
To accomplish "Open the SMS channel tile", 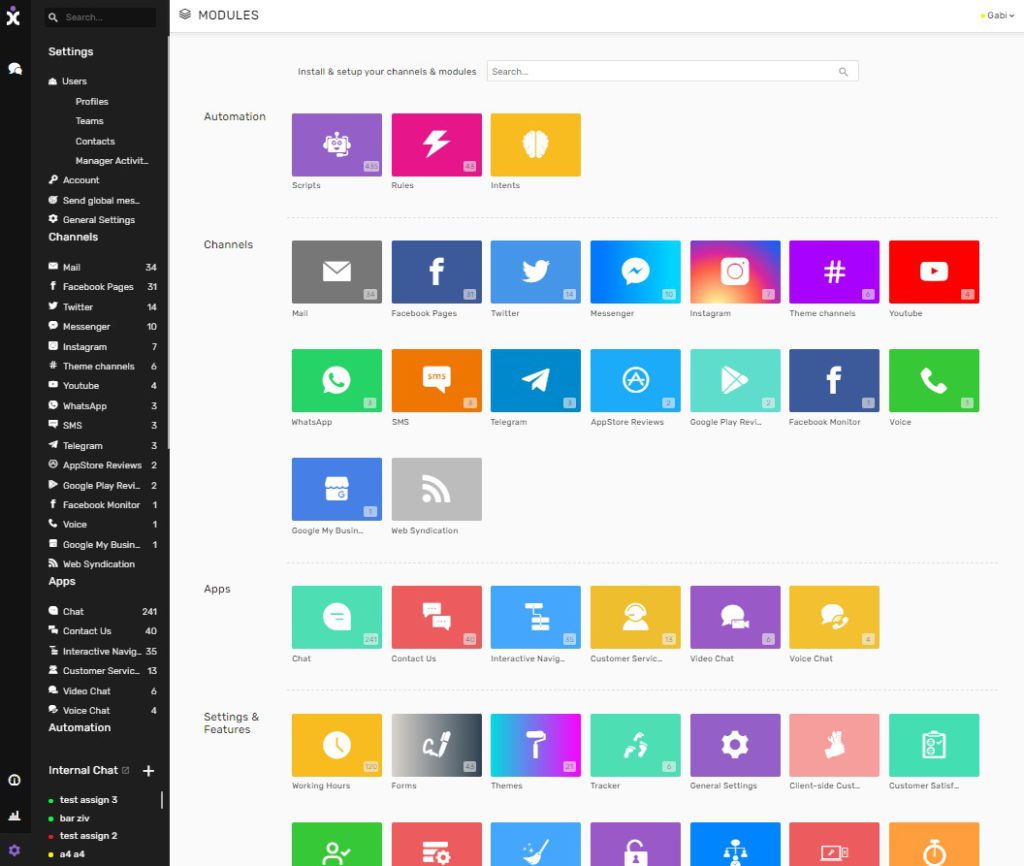I will [436, 380].
